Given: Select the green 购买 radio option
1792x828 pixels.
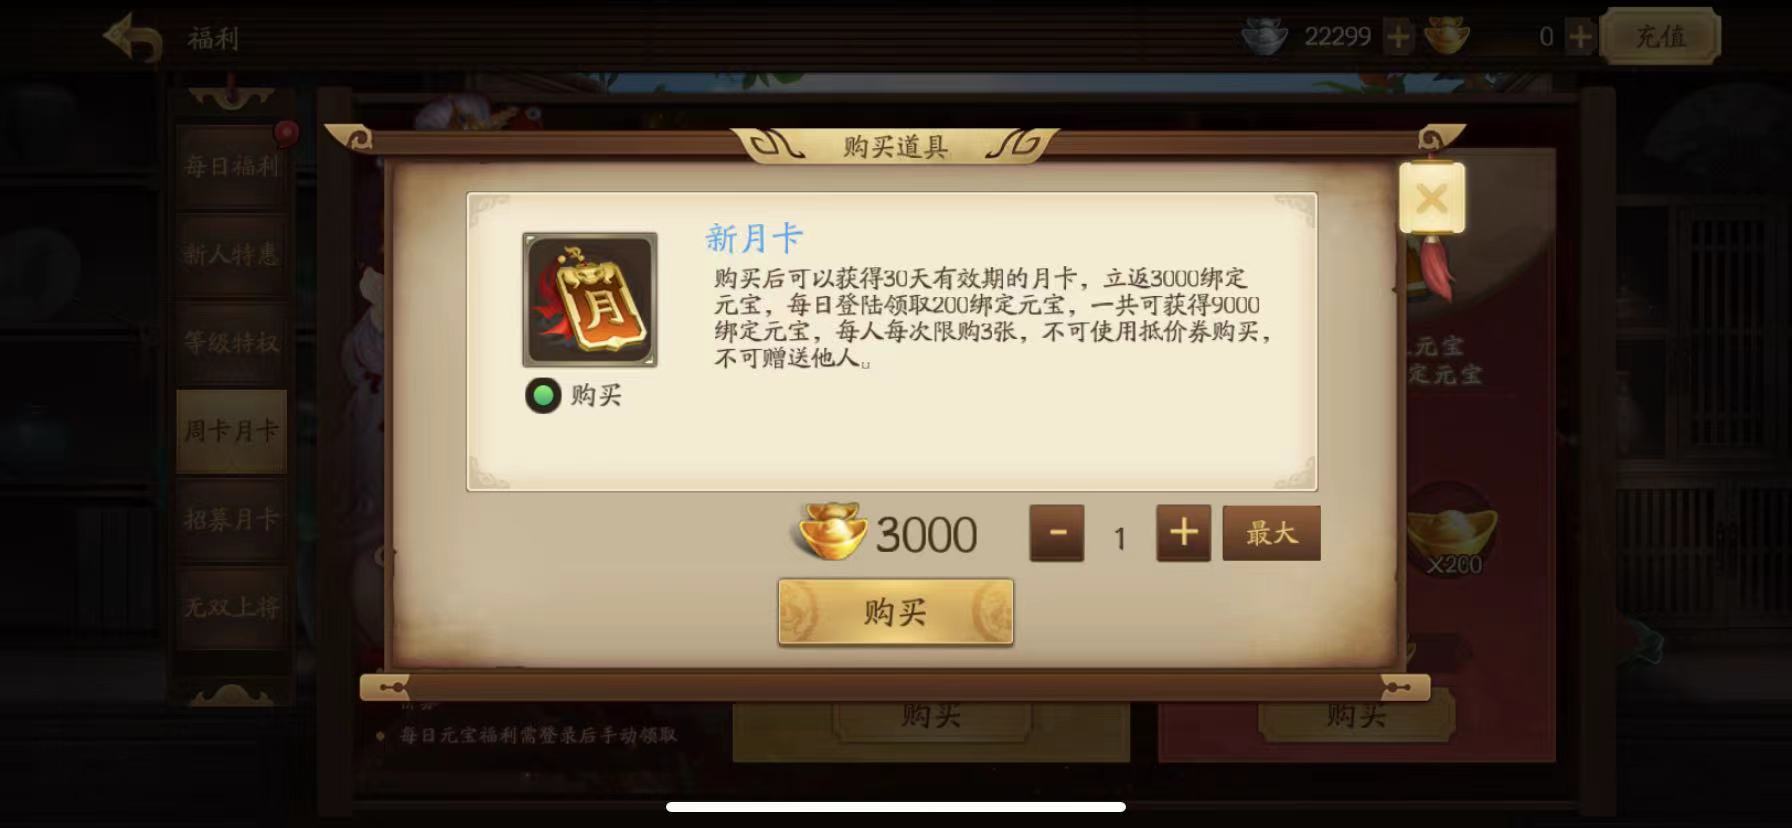Looking at the screenshot, I should 543,396.
